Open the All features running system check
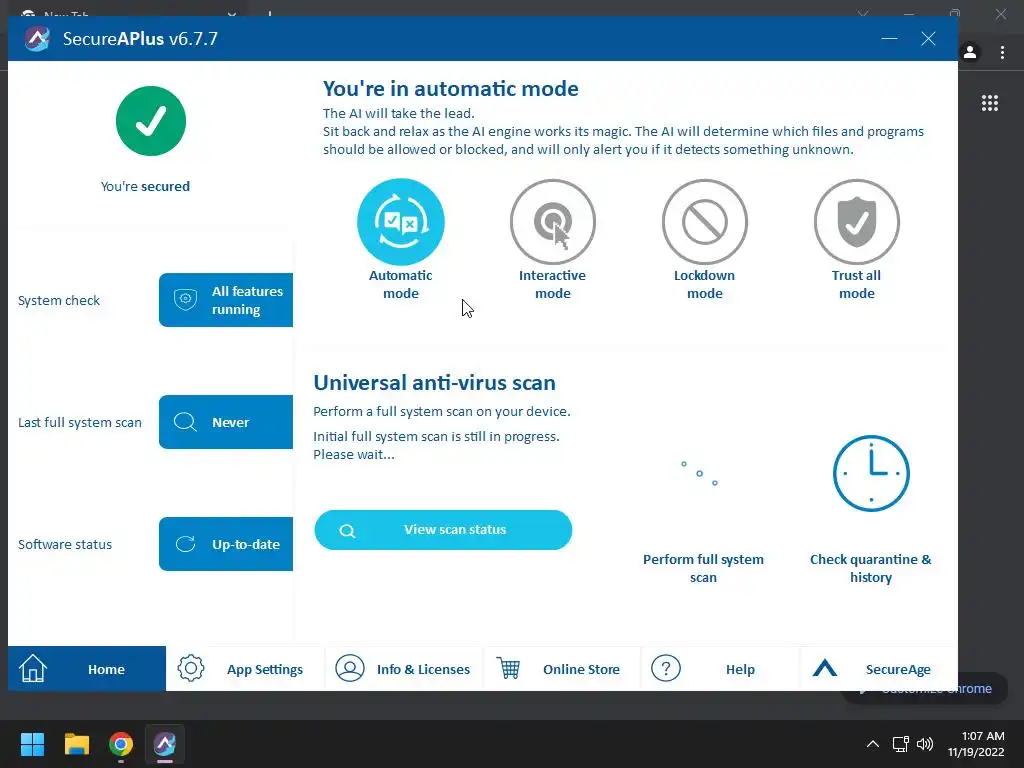The height and width of the screenshot is (768, 1024). point(226,300)
